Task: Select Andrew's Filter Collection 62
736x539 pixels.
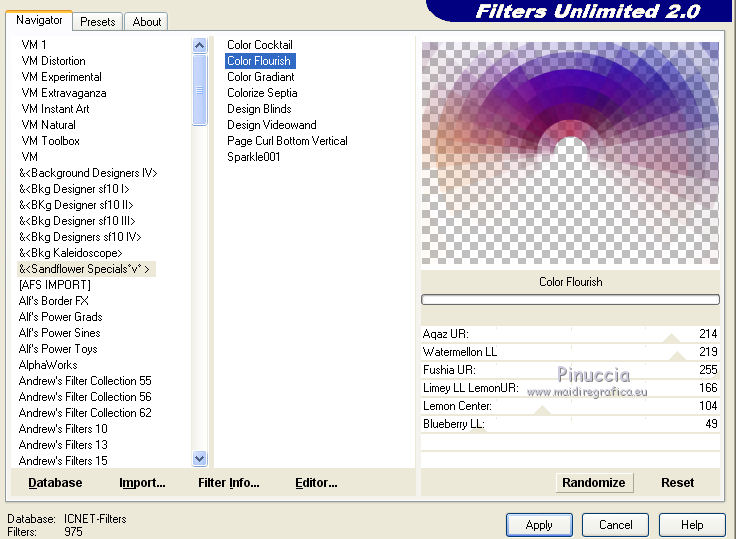Action: point(85,412)
